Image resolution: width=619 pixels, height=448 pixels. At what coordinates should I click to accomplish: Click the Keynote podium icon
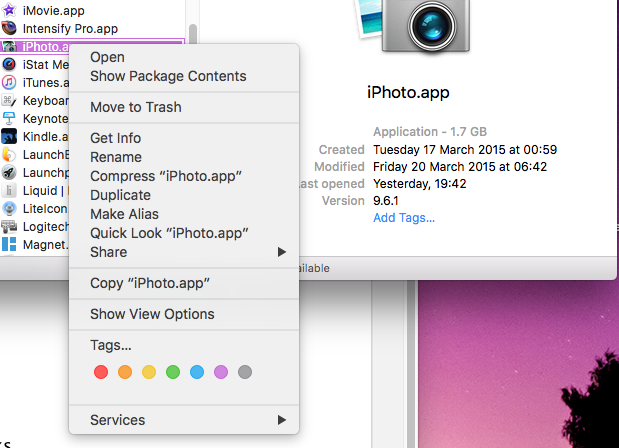coord(9,118)
